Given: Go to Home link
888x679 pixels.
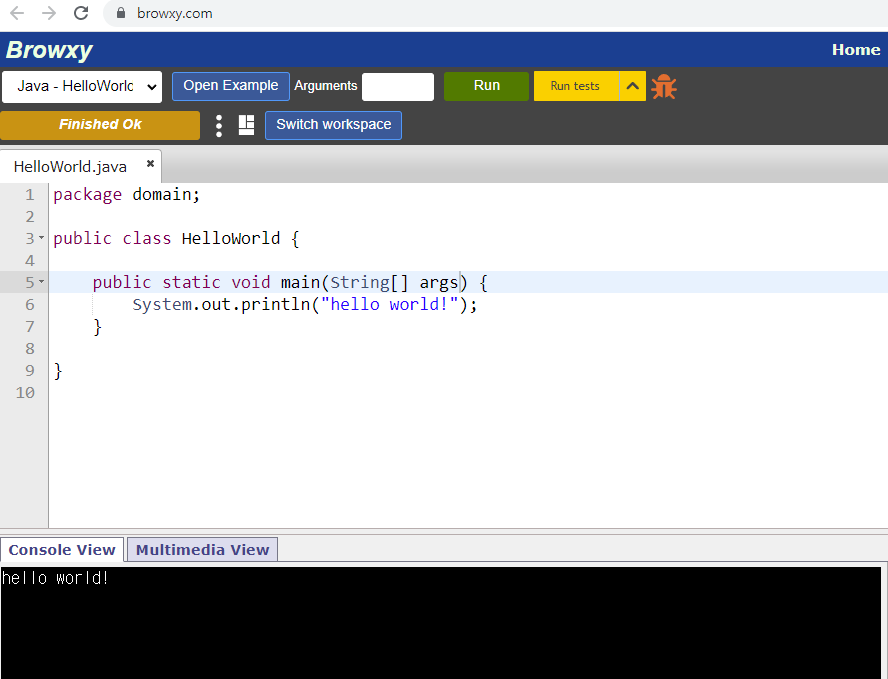Looking at the screenshot, I should 856,50.
